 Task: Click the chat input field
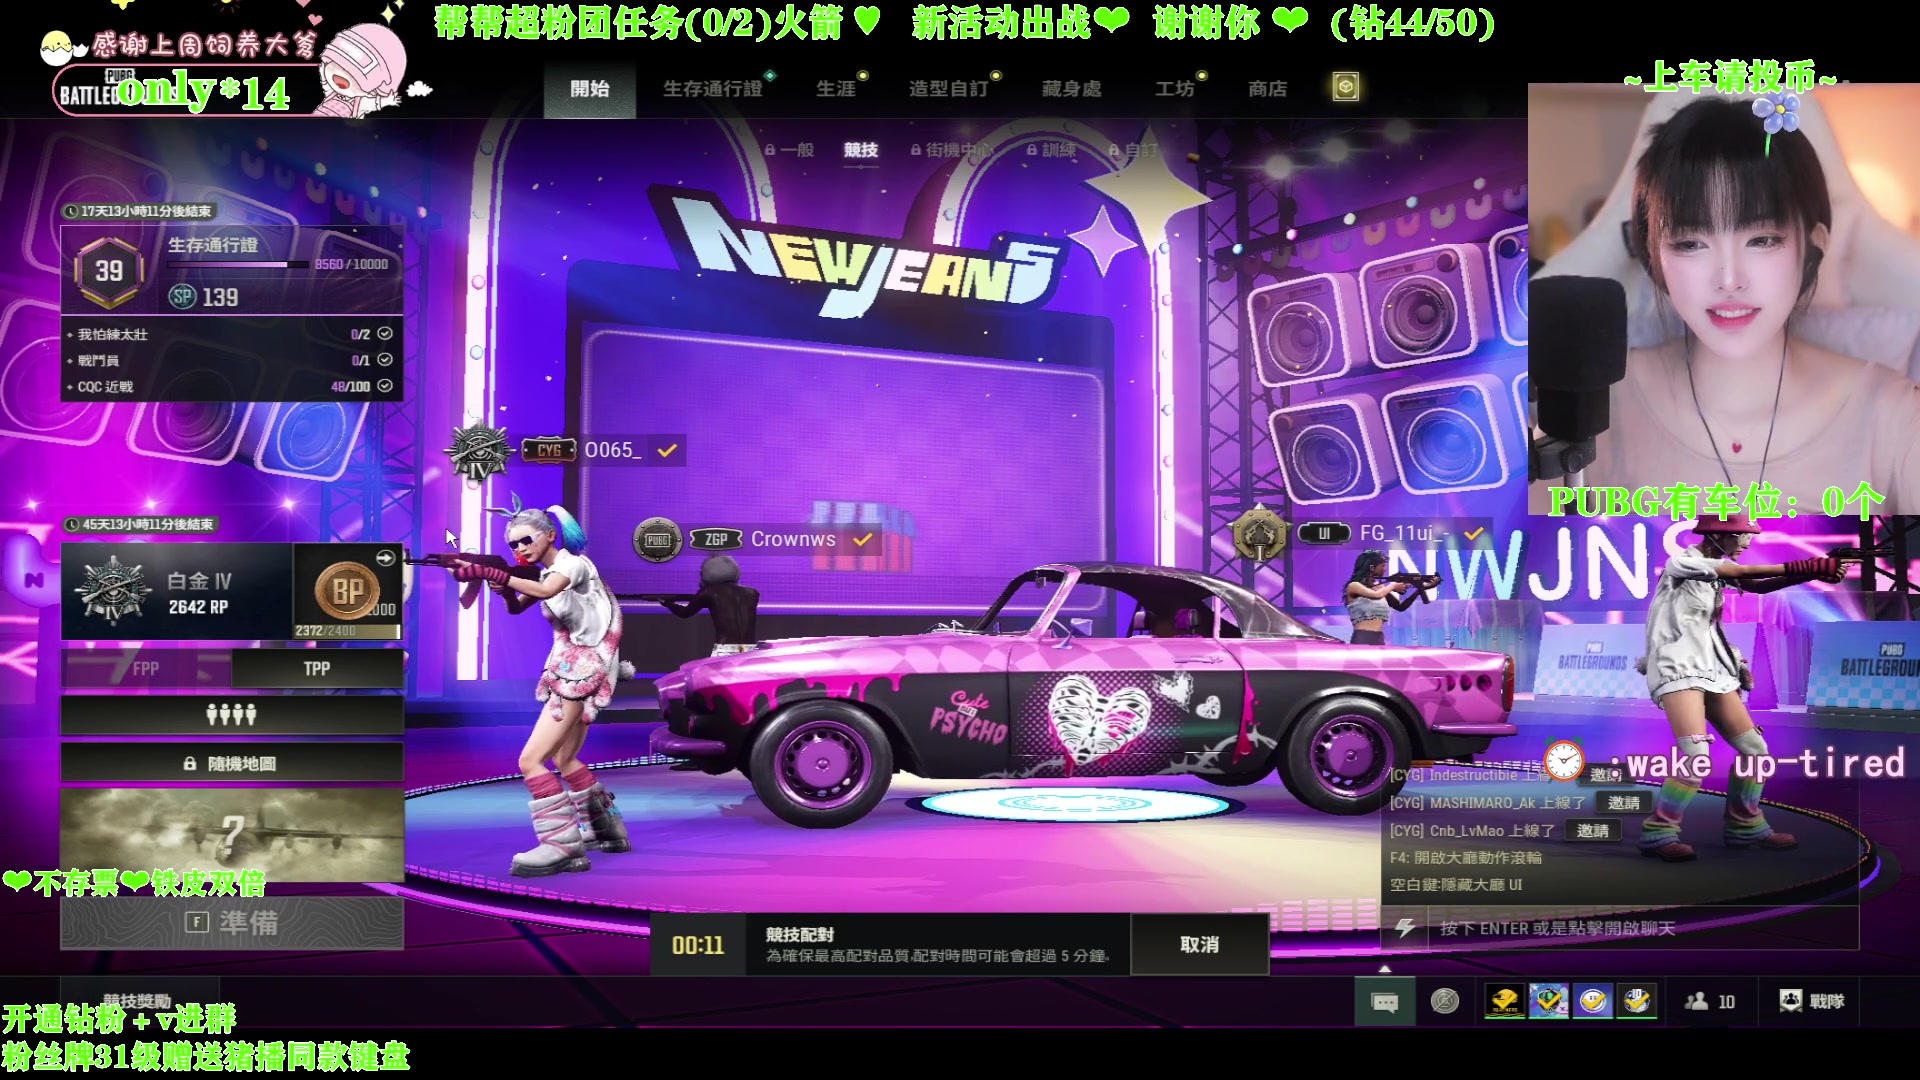(1643, 928)
